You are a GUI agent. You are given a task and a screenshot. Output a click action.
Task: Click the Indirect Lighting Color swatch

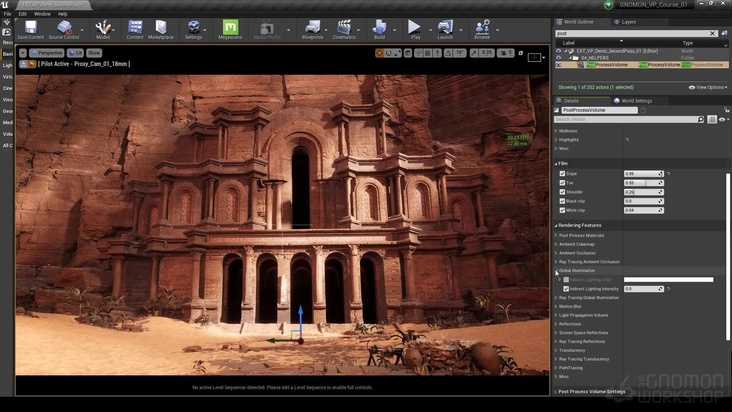pyautogui.click(x=668, y=280)
